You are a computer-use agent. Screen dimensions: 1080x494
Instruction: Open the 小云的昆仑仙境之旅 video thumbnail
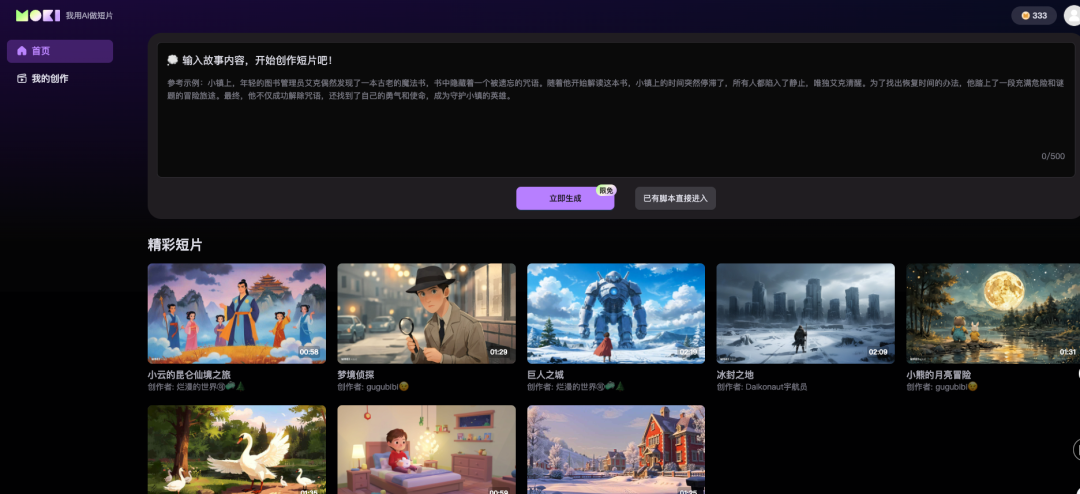pyautogui.click(x=236, y=313)
